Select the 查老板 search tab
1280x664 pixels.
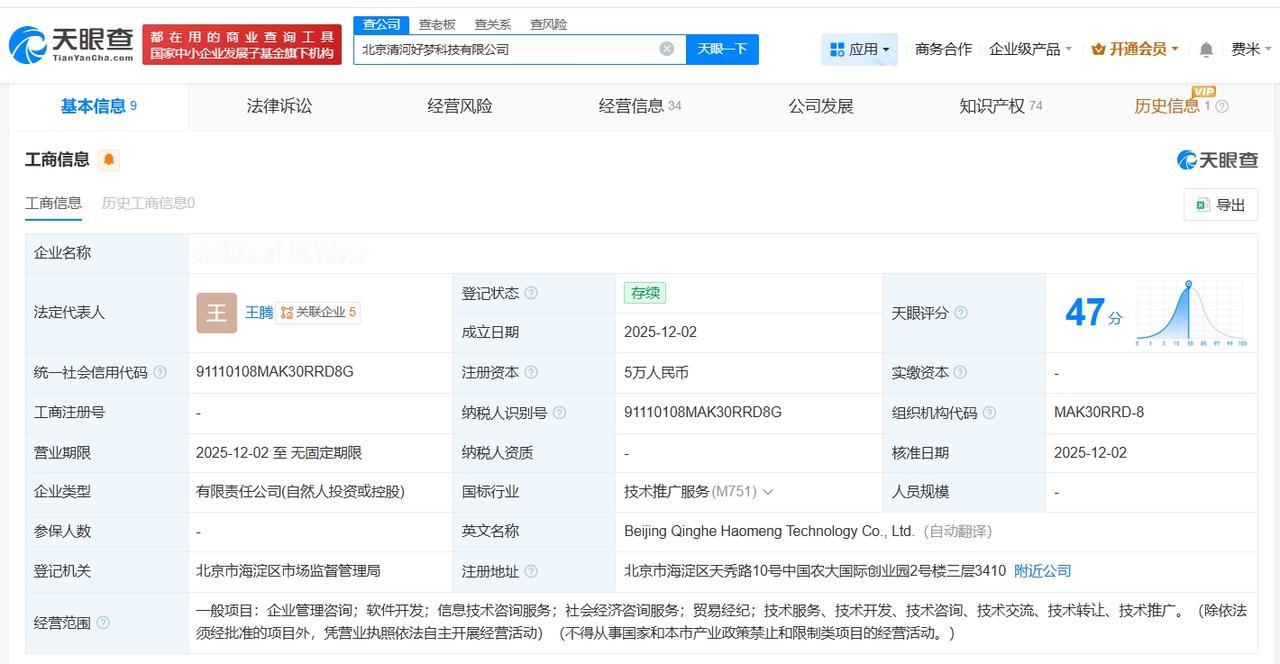(437, 24)
